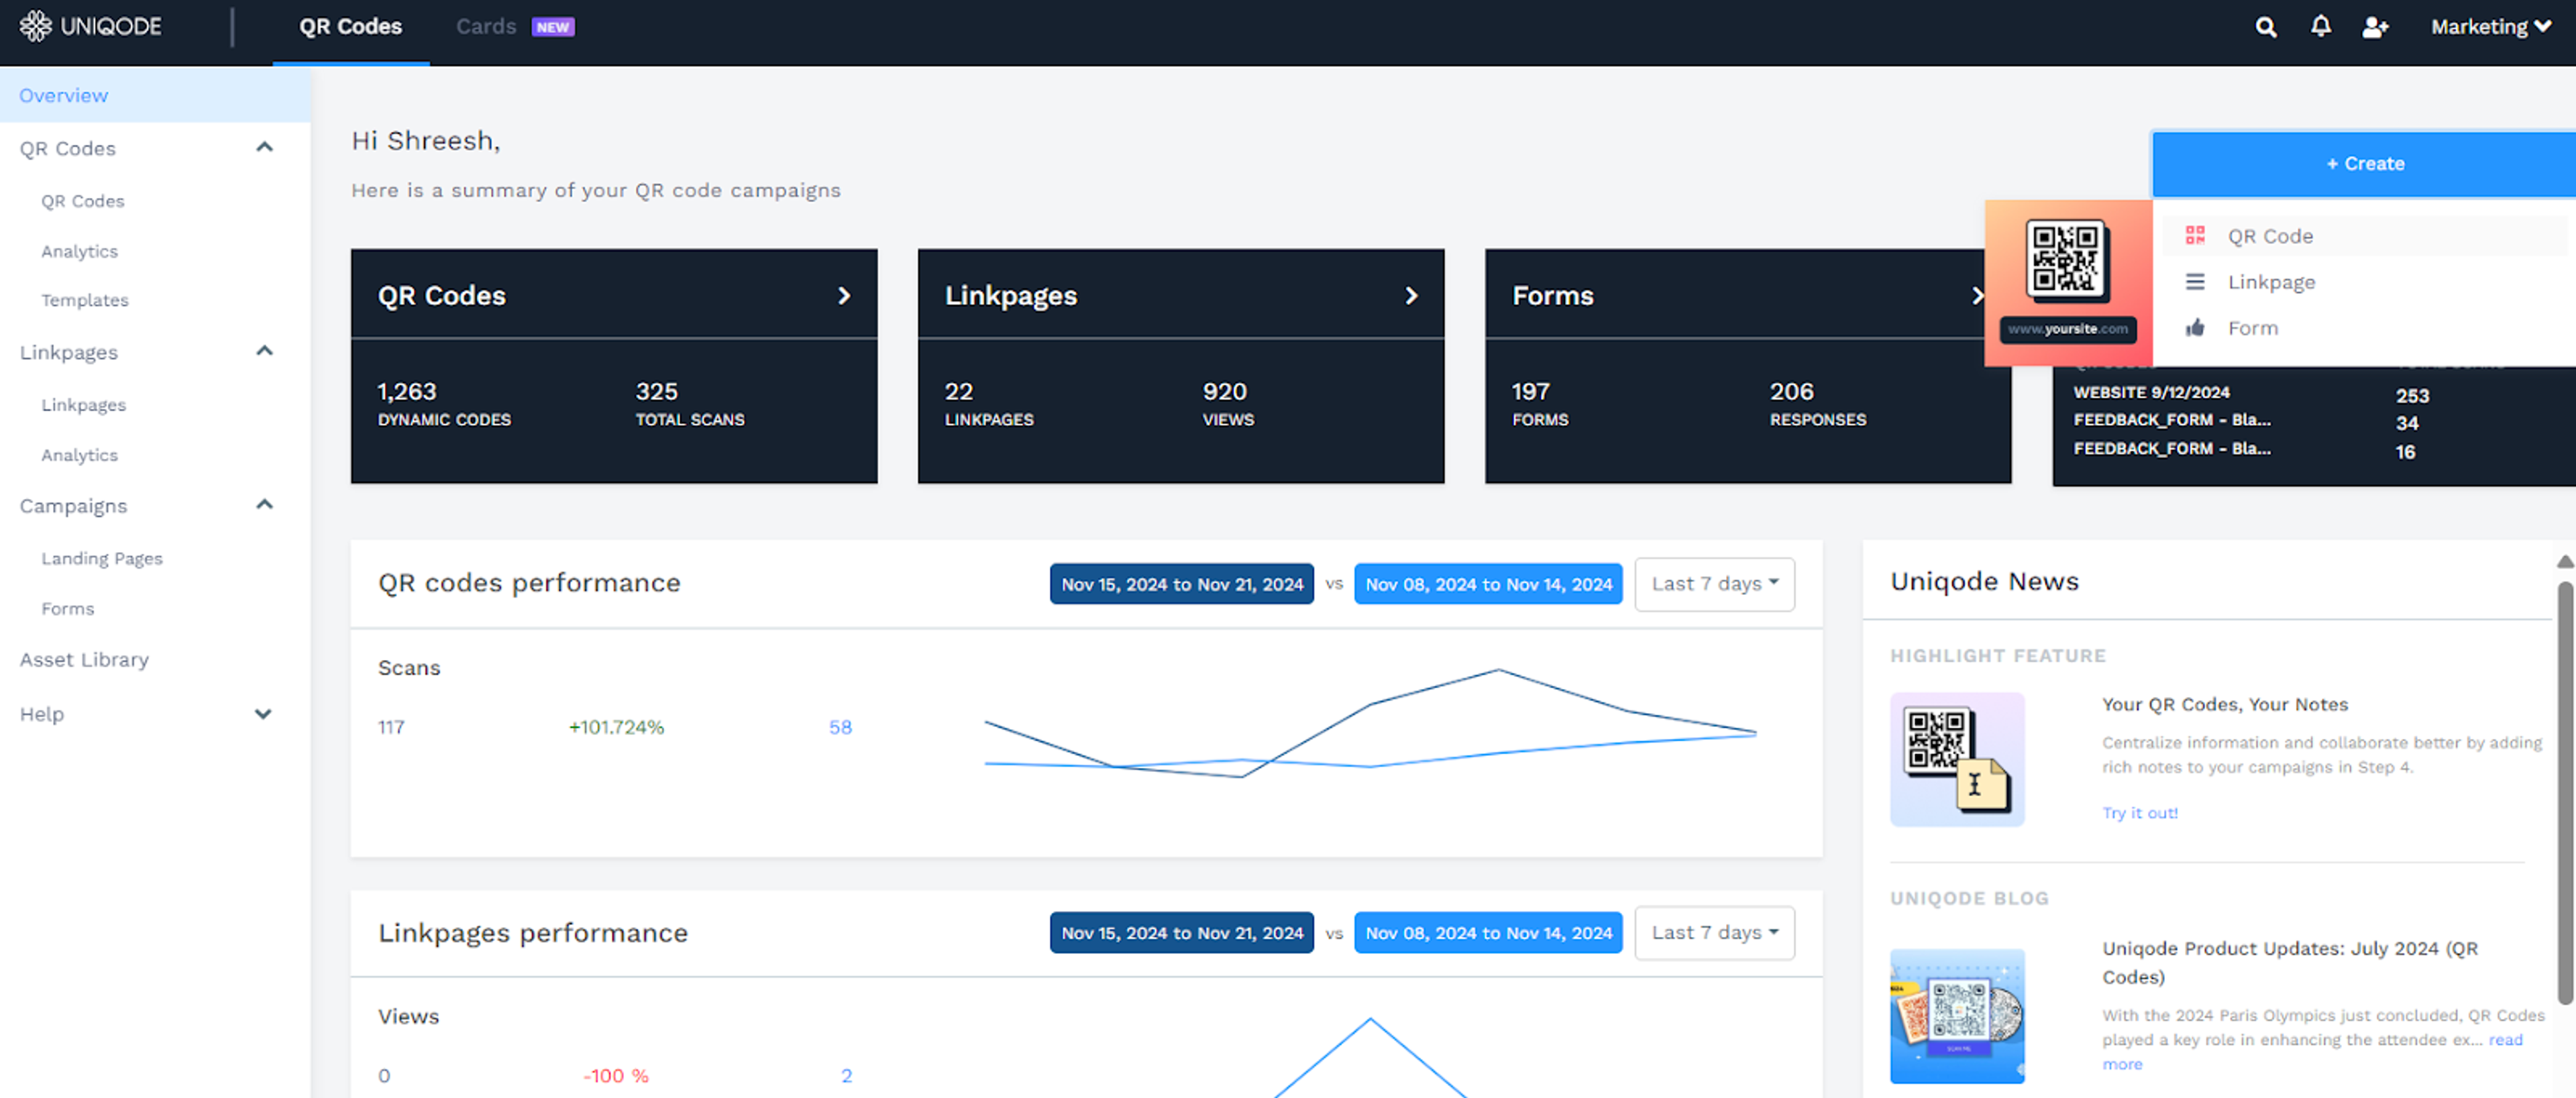Open Asset Library in sidebar
2576x1098 pixels.
coord(84,659)
